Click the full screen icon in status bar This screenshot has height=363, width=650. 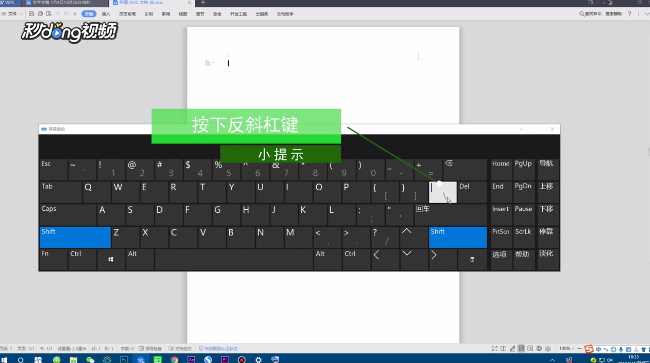495,349
